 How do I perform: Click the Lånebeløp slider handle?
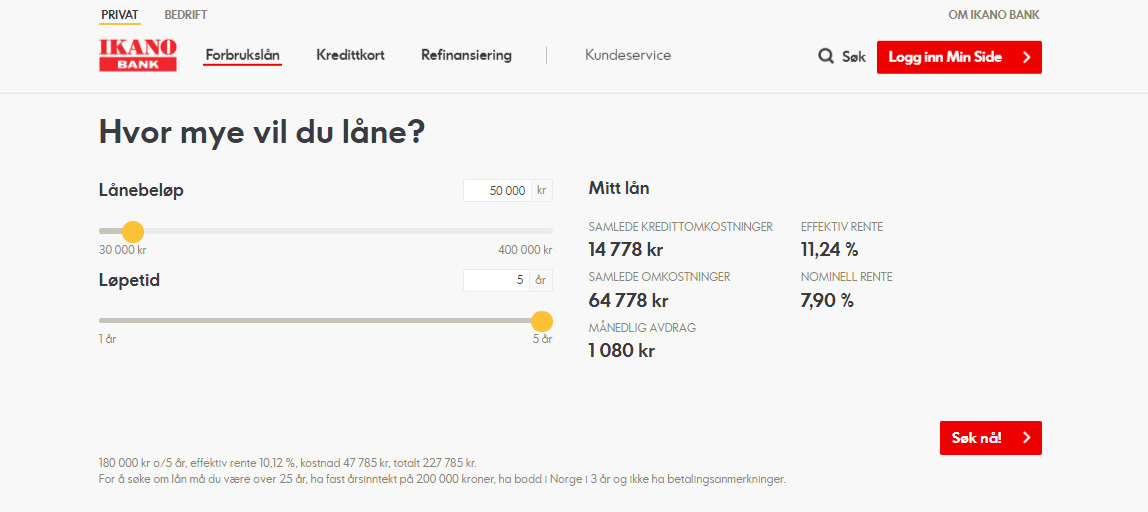(133, 231)
